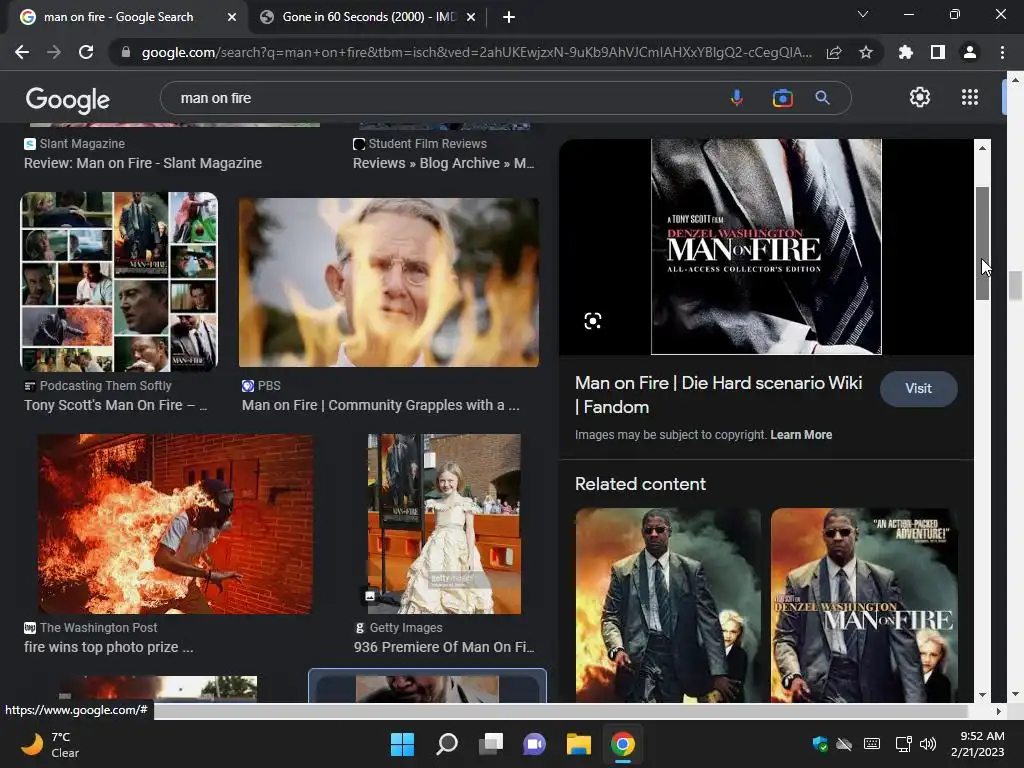1024x768 pixels.
Task: Click the magnifier search button in search box
Action: point(822,98)
